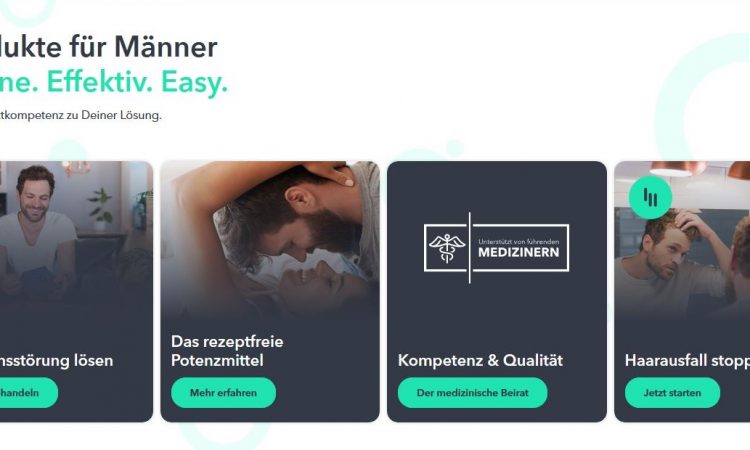Click the green bars logo icon
Screen dimensions: 750x450
(650, 197)
